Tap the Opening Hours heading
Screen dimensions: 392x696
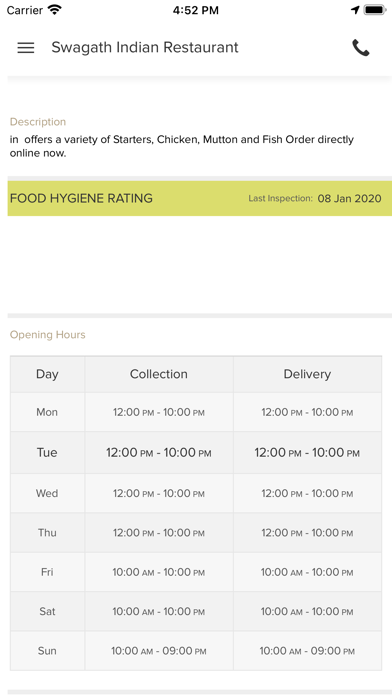click(48, 335)
